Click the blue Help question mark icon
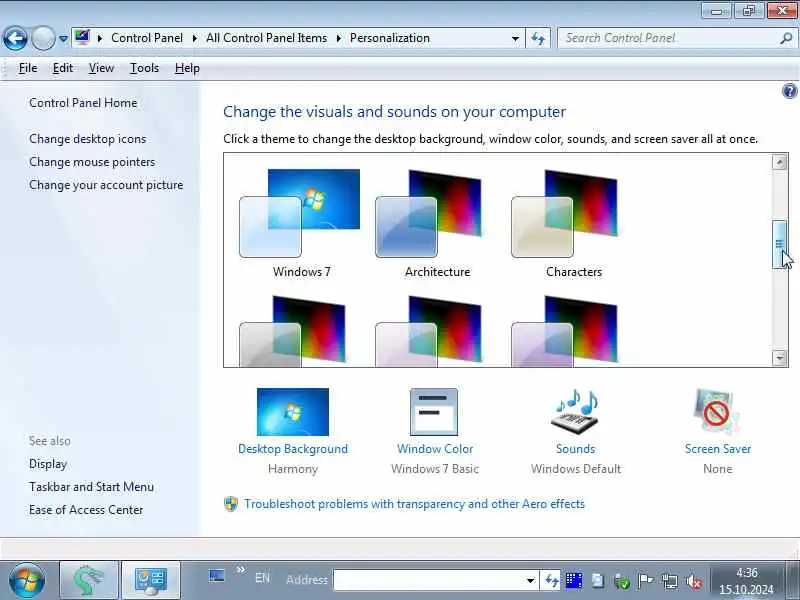The width and height of the screenshot is (800, 600). [789, 91]
